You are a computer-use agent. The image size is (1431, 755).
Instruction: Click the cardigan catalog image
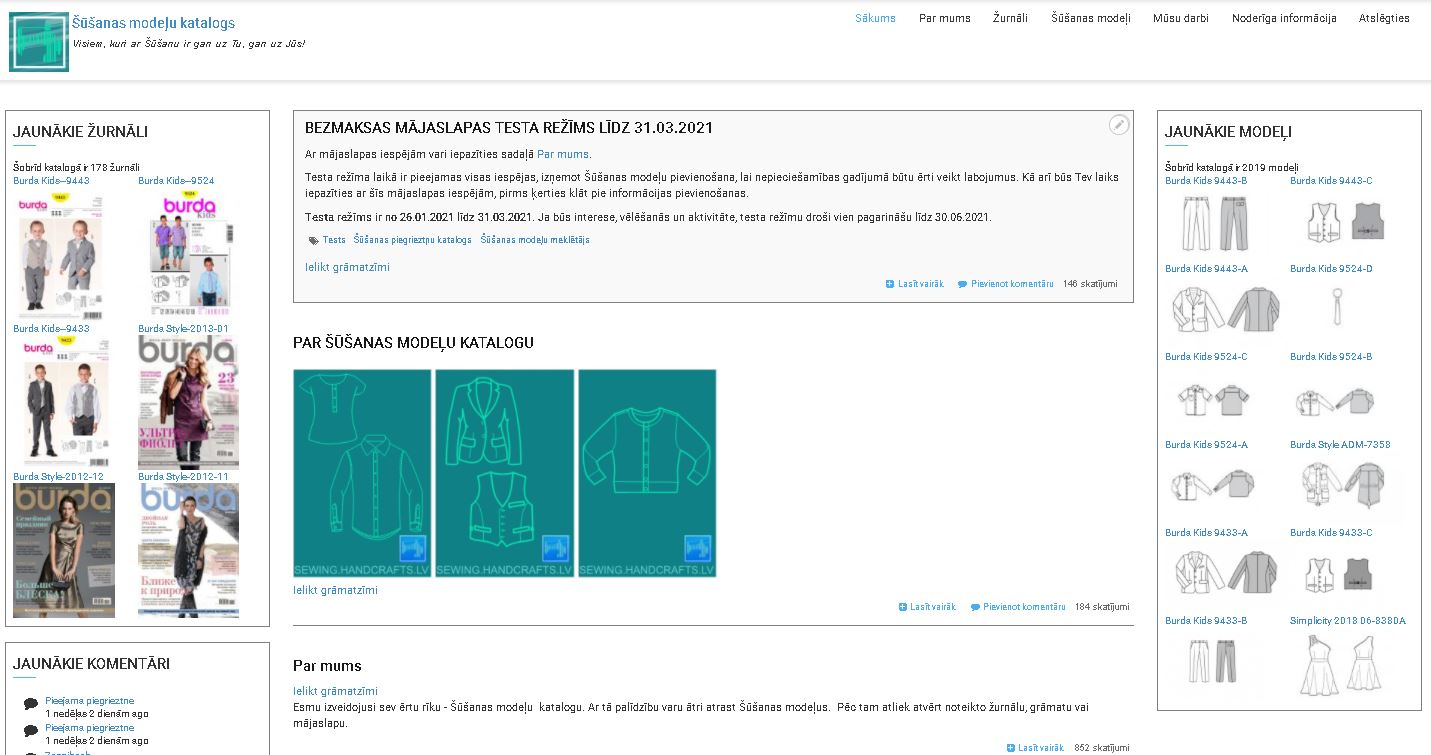point(647,473)
